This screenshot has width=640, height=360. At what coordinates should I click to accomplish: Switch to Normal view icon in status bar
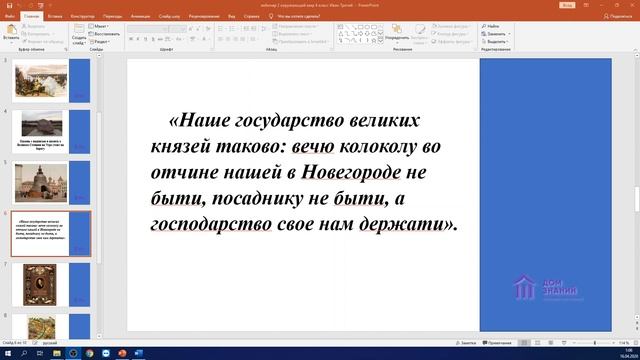point(524,343)
